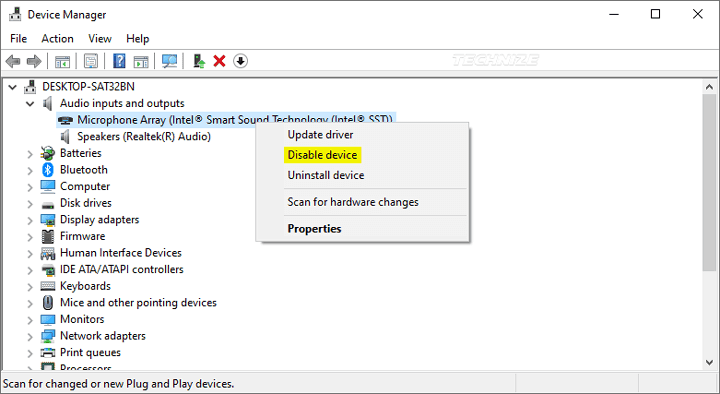Viewport: 720px width, 394px height.
Task: Select Audio inputs and outputs label
Action: click(122, 103)
